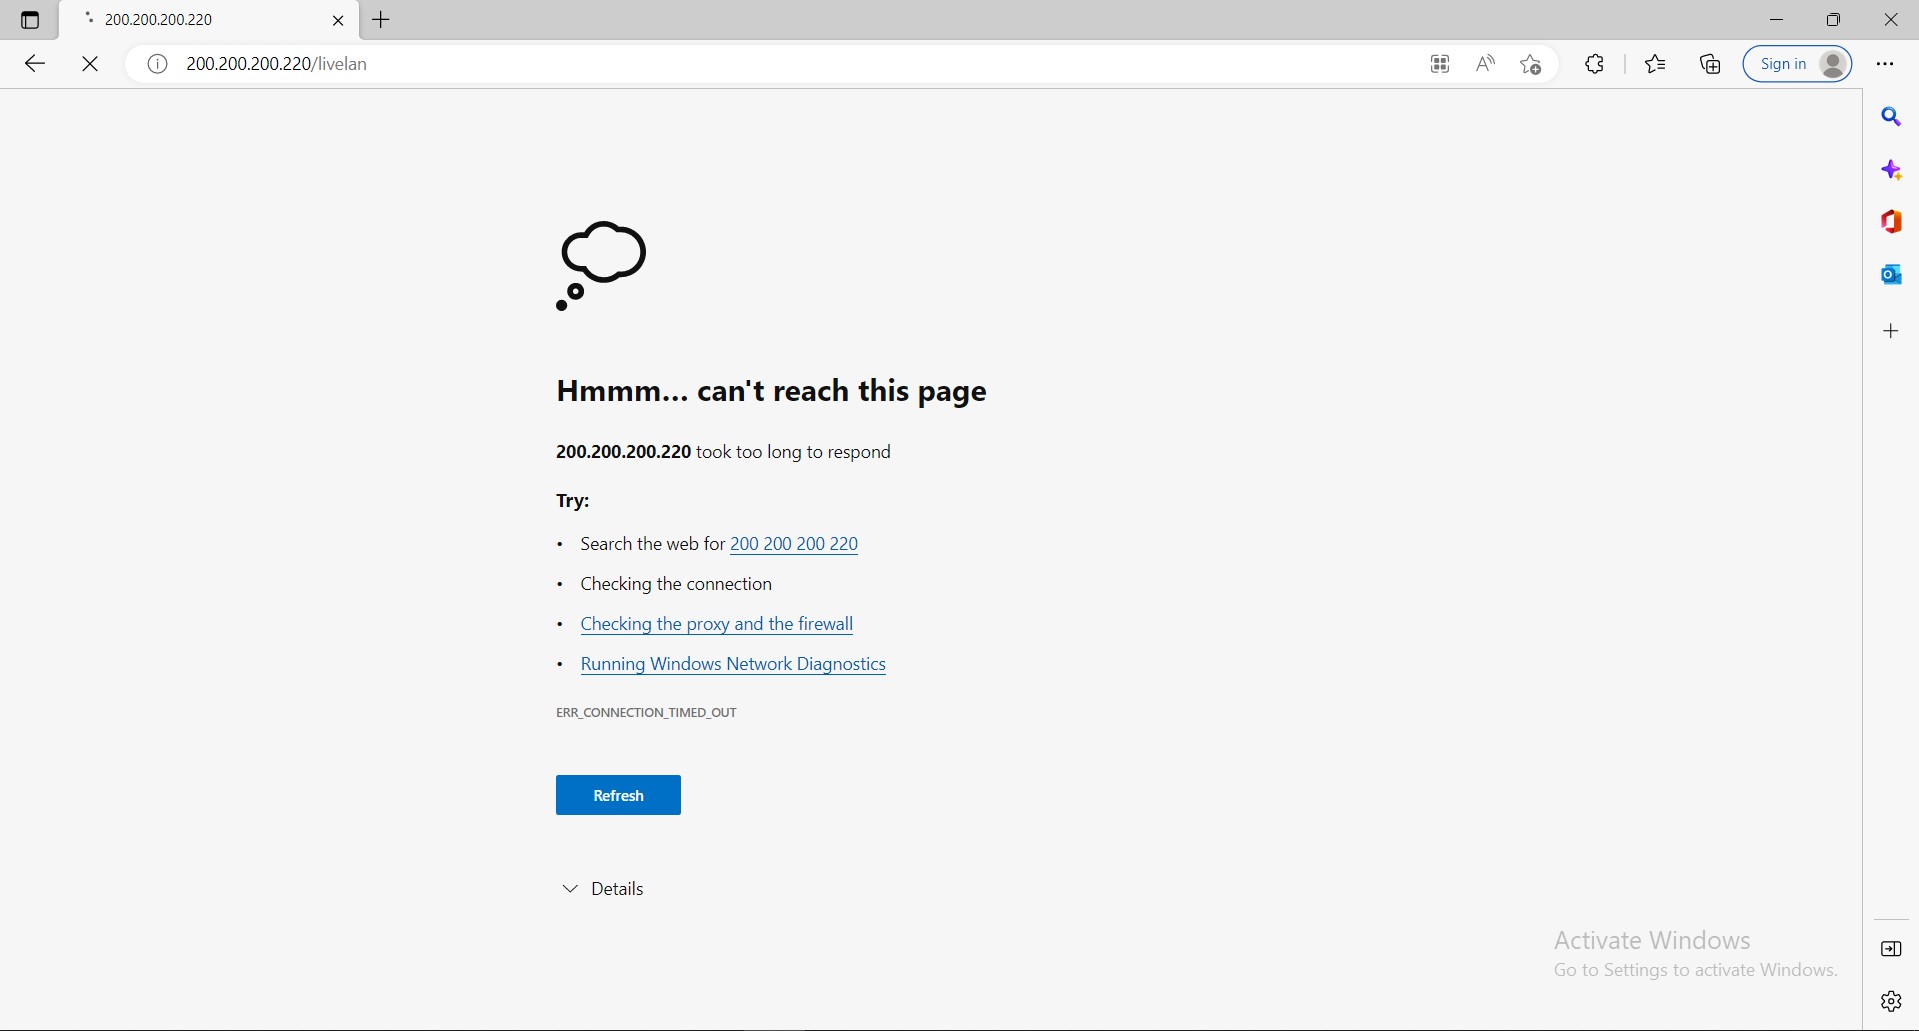Open sidebar settings gear icon

1892,1001
